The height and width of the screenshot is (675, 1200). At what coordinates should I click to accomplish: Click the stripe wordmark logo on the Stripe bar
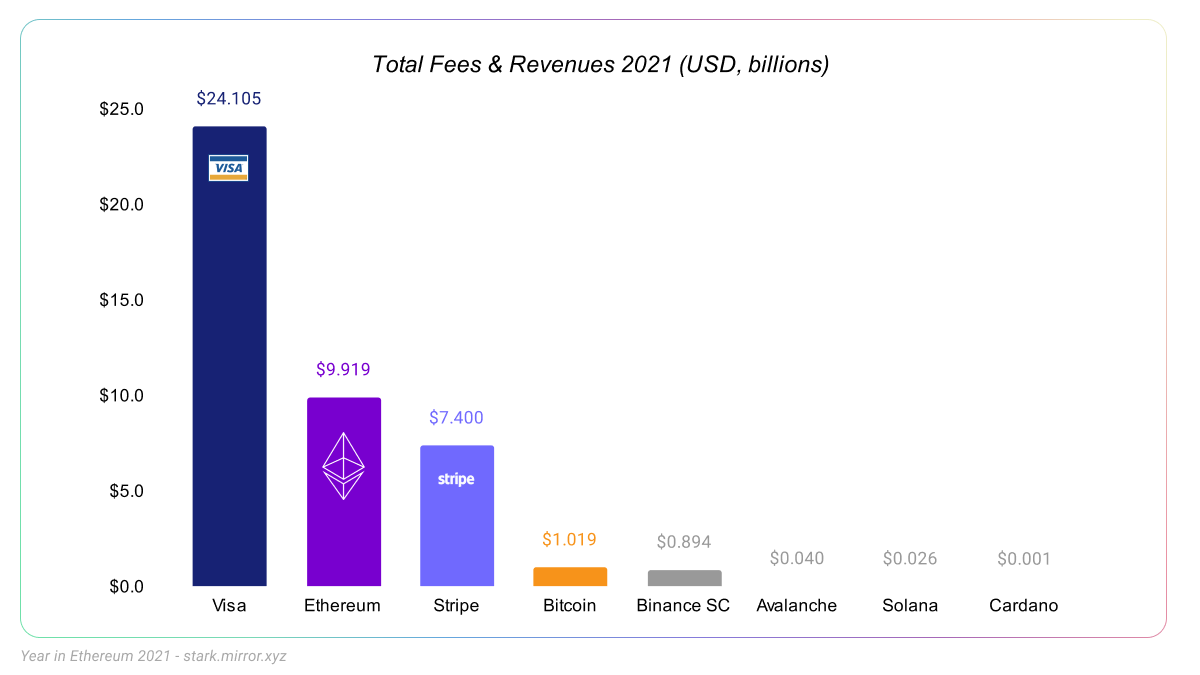point(456,478)
